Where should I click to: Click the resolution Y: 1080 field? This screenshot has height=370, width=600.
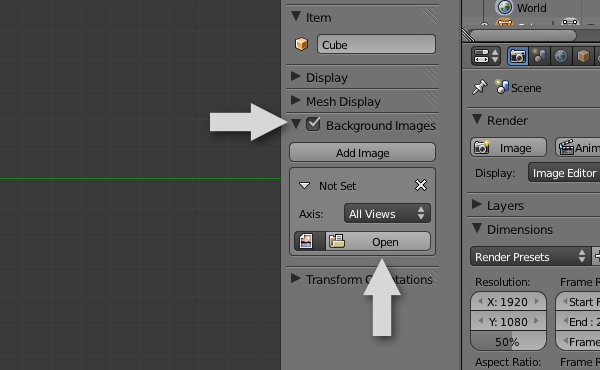508,322
